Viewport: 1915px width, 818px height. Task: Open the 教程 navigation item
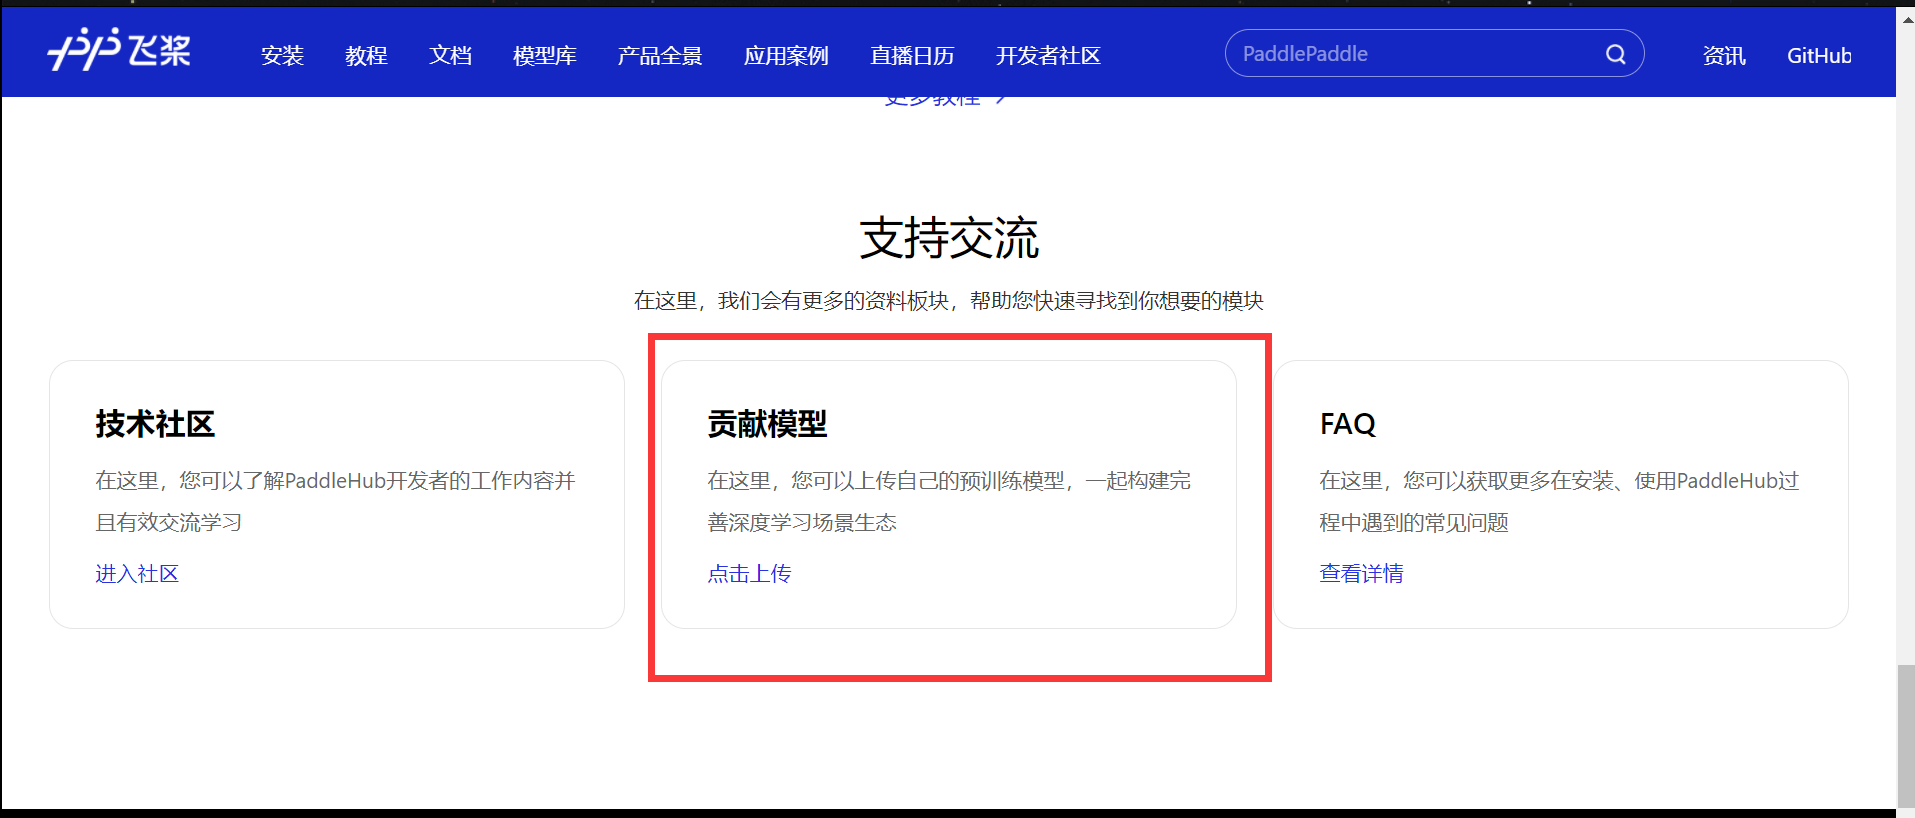pos(366,56)
